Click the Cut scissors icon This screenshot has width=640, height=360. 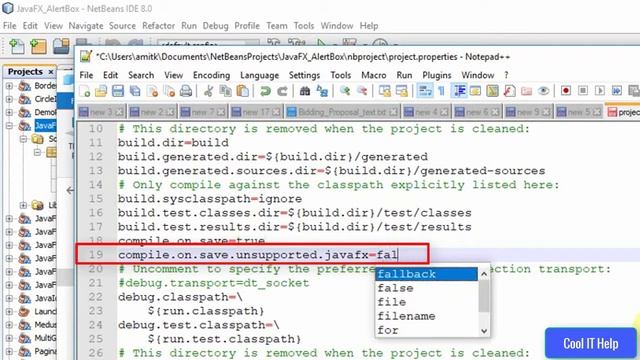tap(208, 91)
